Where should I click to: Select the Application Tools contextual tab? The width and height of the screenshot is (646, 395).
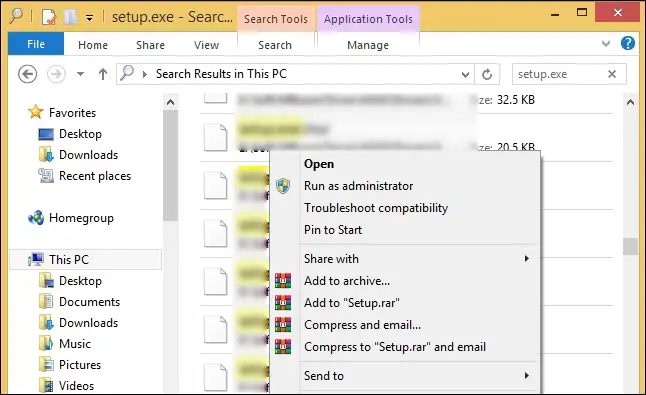coord(368,19)
